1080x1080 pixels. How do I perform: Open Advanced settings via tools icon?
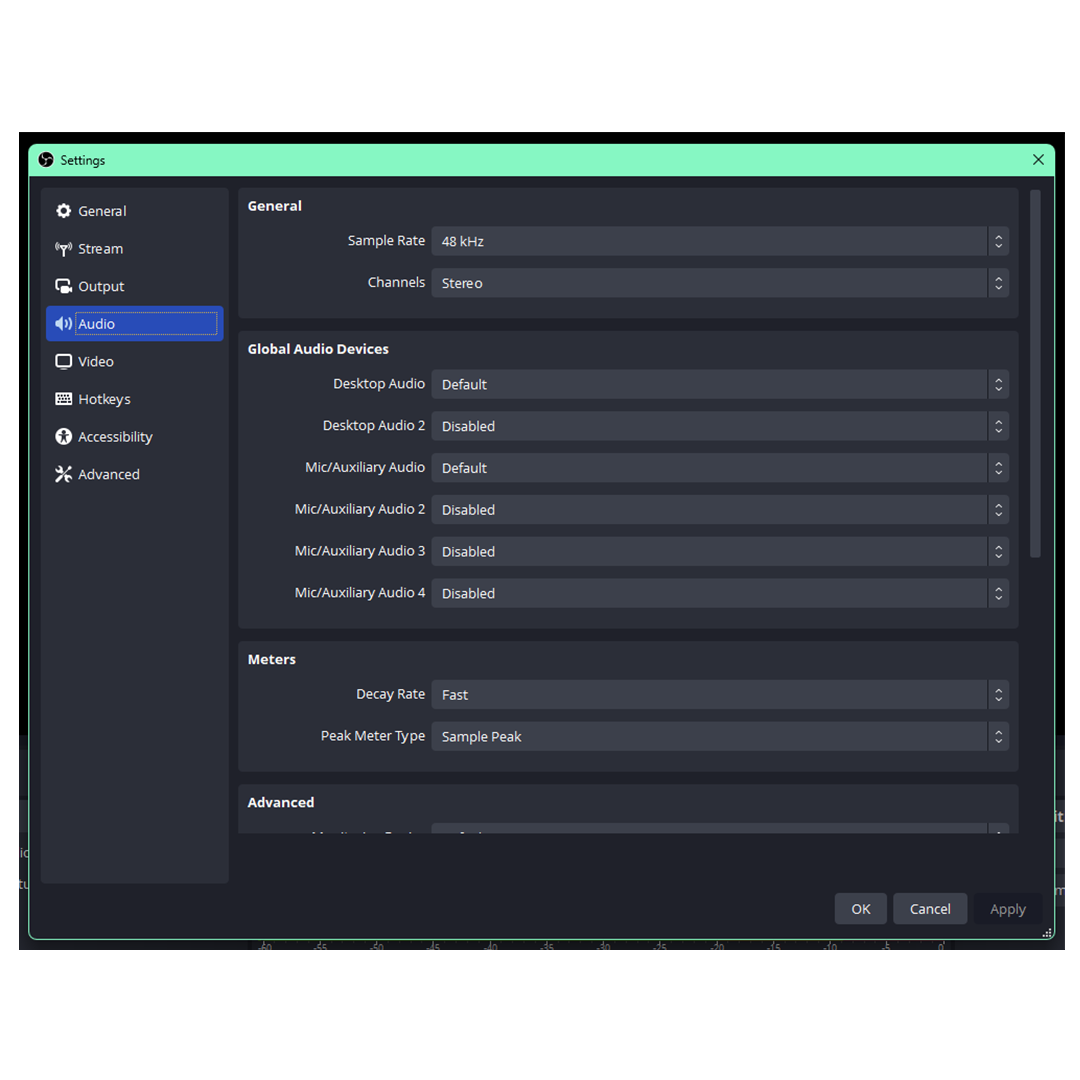pos(62,473)
